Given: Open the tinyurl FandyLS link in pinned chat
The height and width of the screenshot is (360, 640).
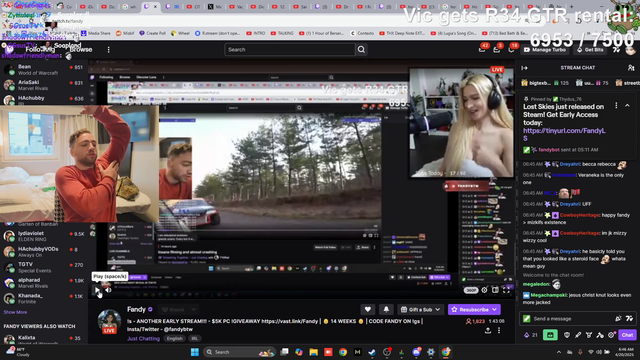Looking at the screenshot, I should click(x=564, y=134).
